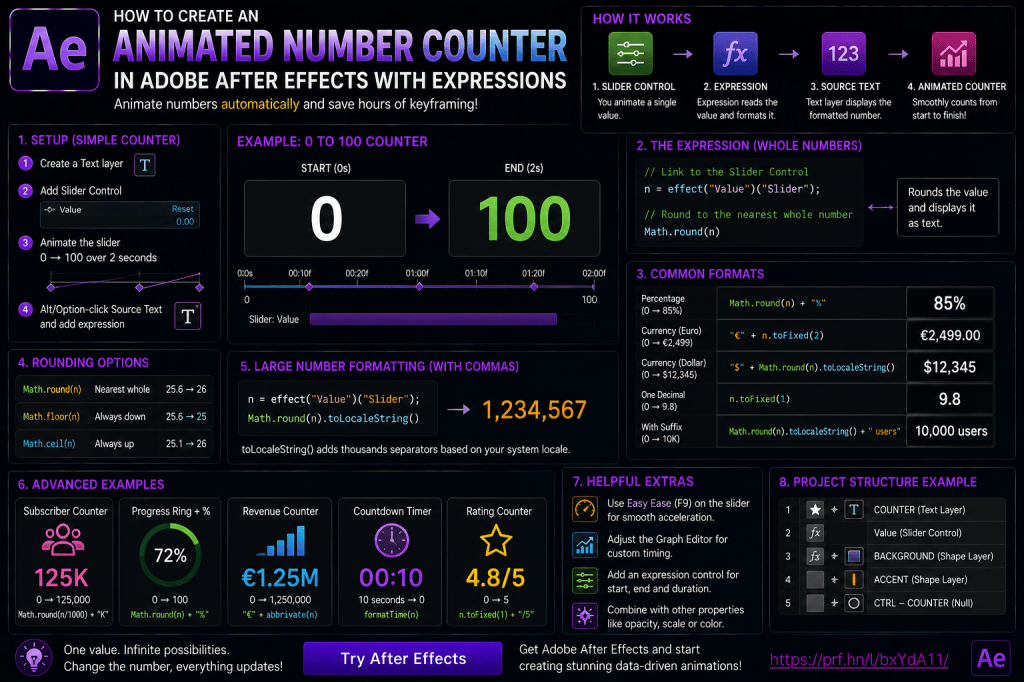Click the T icon in the COUNTER layer row
The width and height of the screenshot is (1024, 682).
854,510
